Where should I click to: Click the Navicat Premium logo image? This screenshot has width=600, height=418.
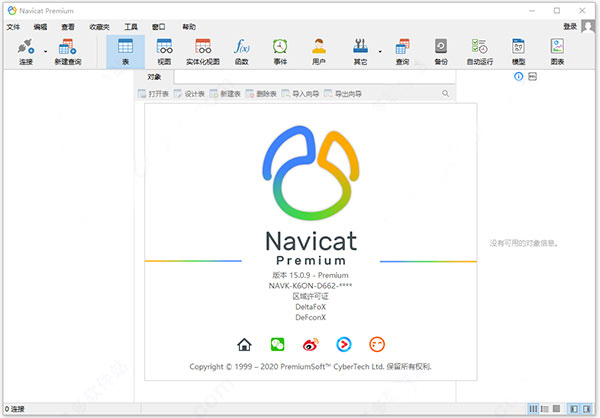click(311, 173)
